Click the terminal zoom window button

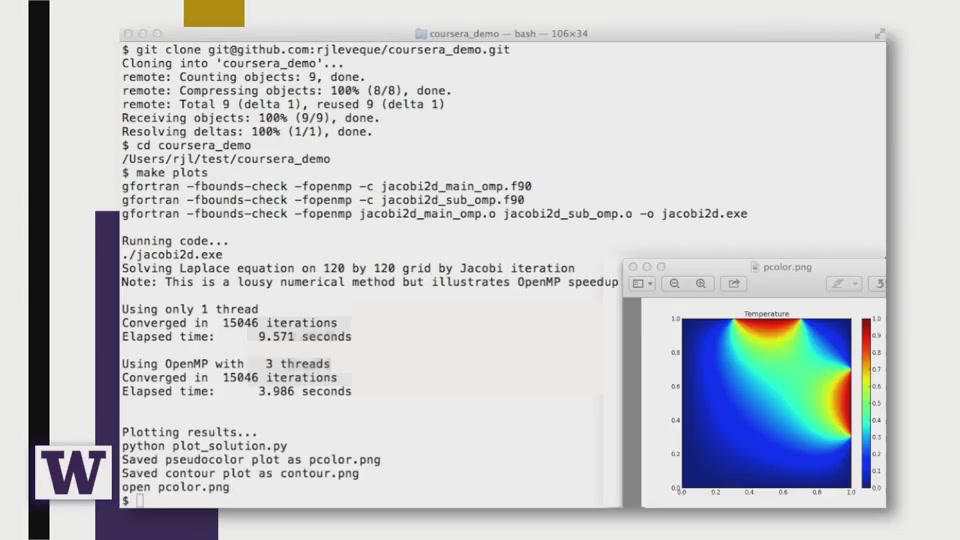157,34
